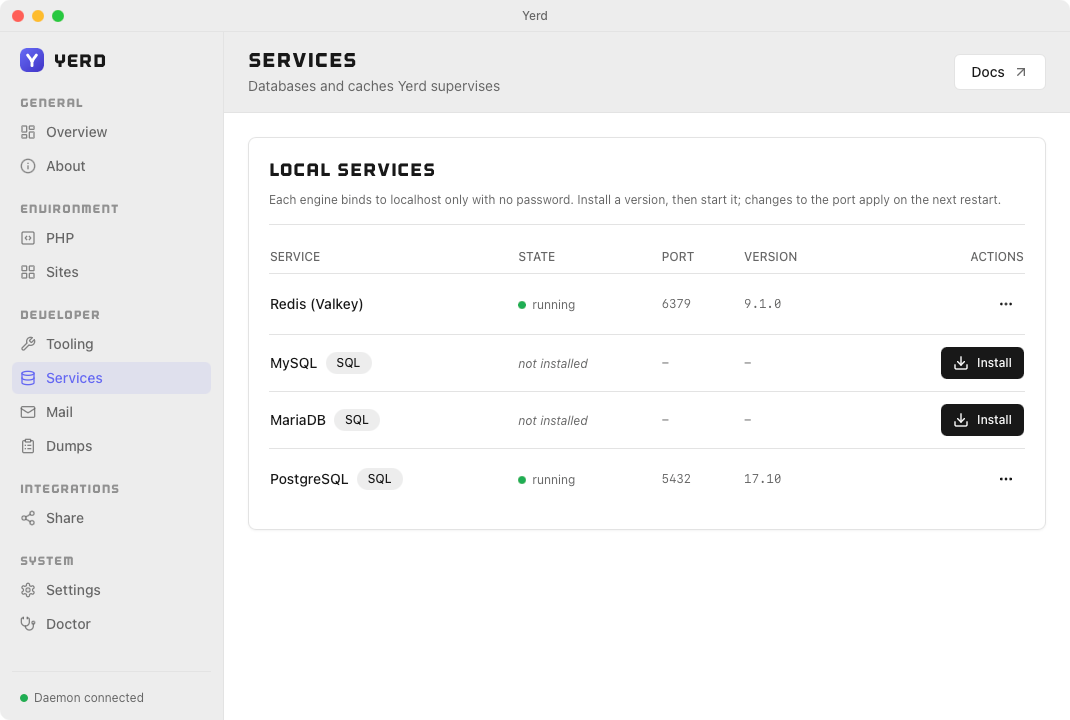Click the 'MySQL' service name
1070x720 pixels.
click(x=293, y=363)
